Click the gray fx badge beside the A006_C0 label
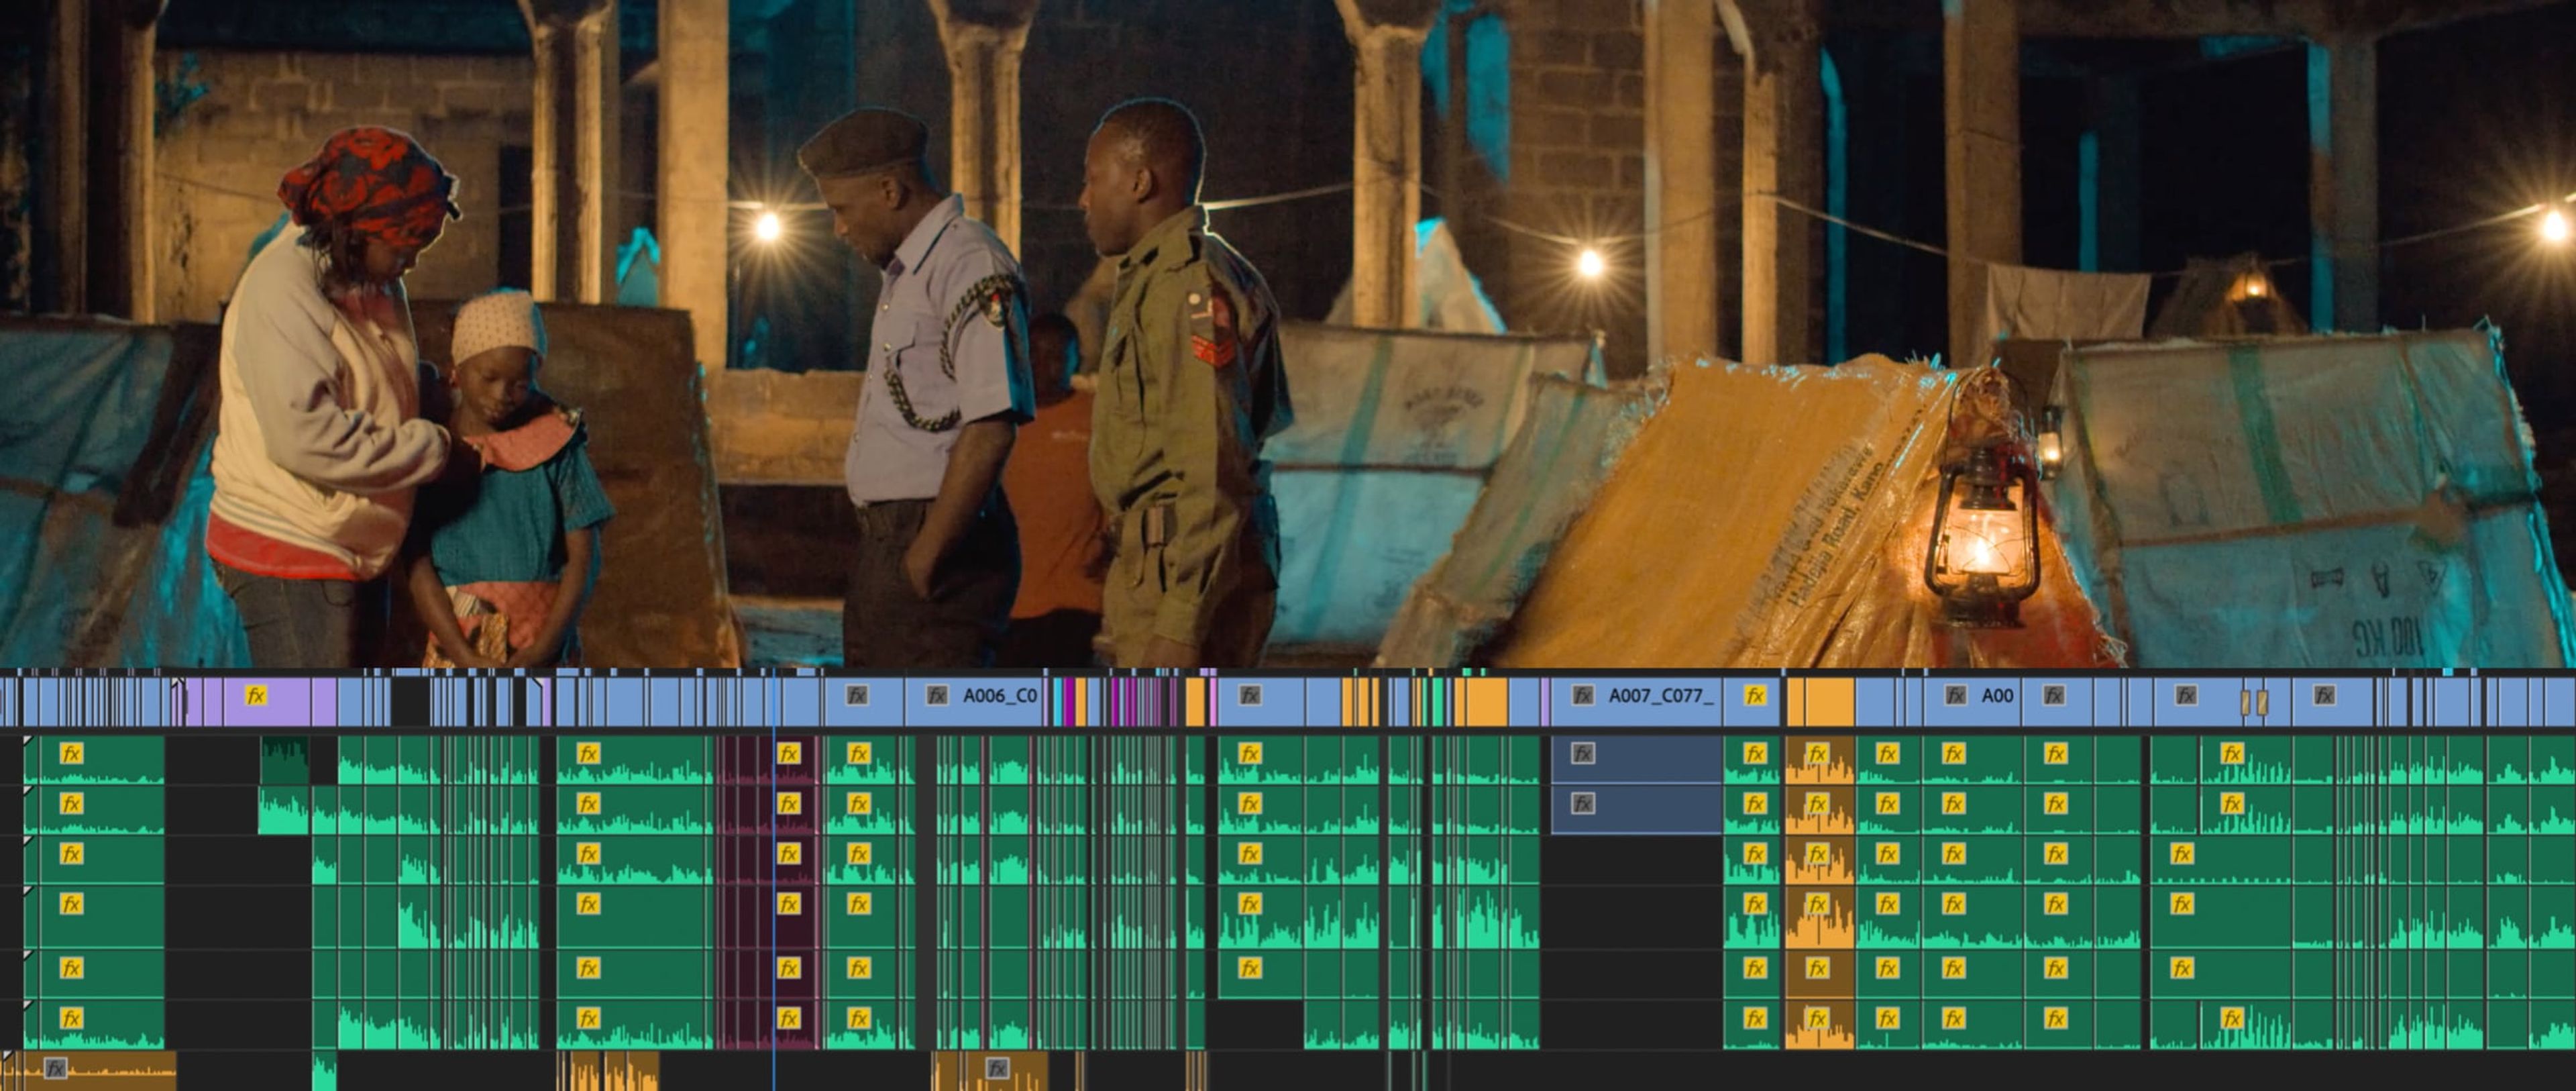The height and width of the screenshot is (1091, 2576). pyautogui.click(x=936, y=695)
